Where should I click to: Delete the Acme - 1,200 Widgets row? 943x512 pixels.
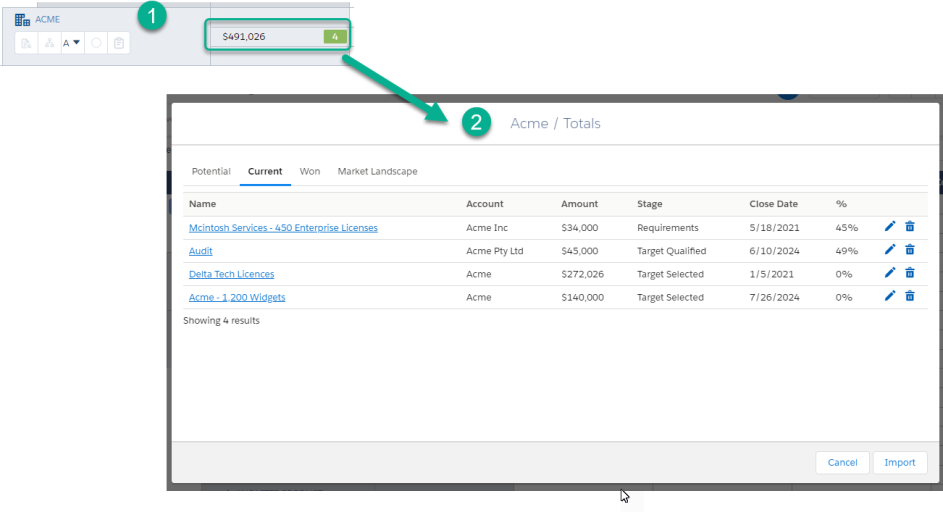(x=910, y=296)
